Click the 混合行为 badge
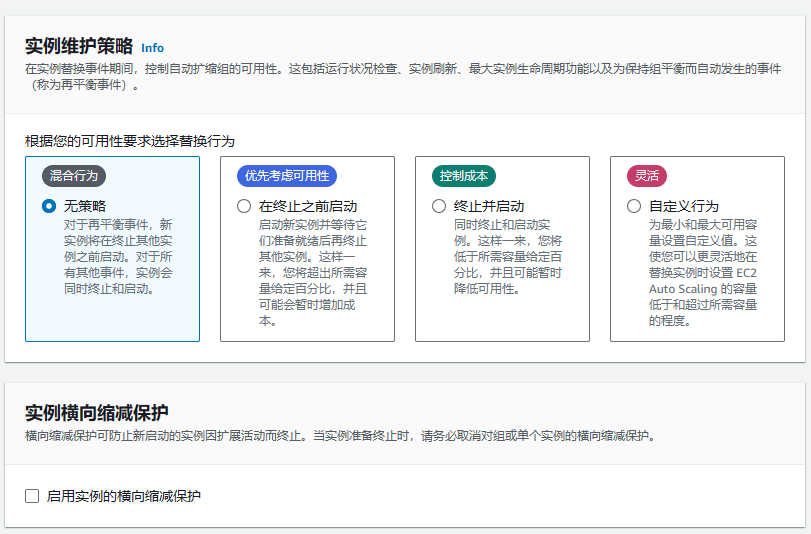The width and height of the screenshot is (811, 534). click(x=74, y=176)
